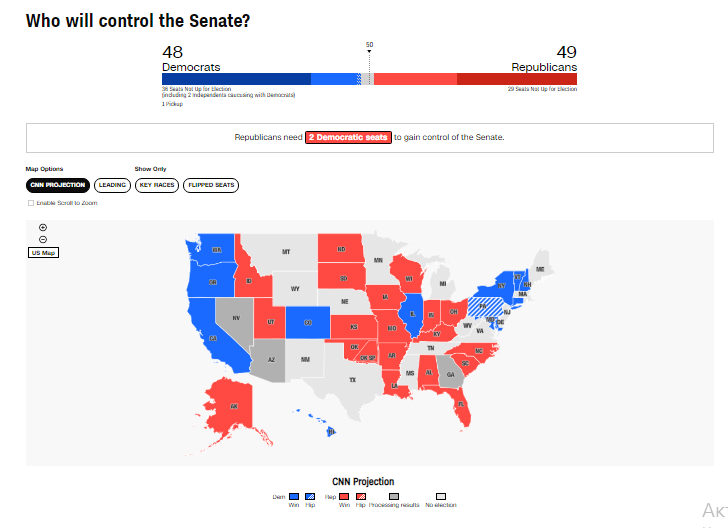Screen dimensions: 728x528
Task: Show only Key Races
Action: 157,185
